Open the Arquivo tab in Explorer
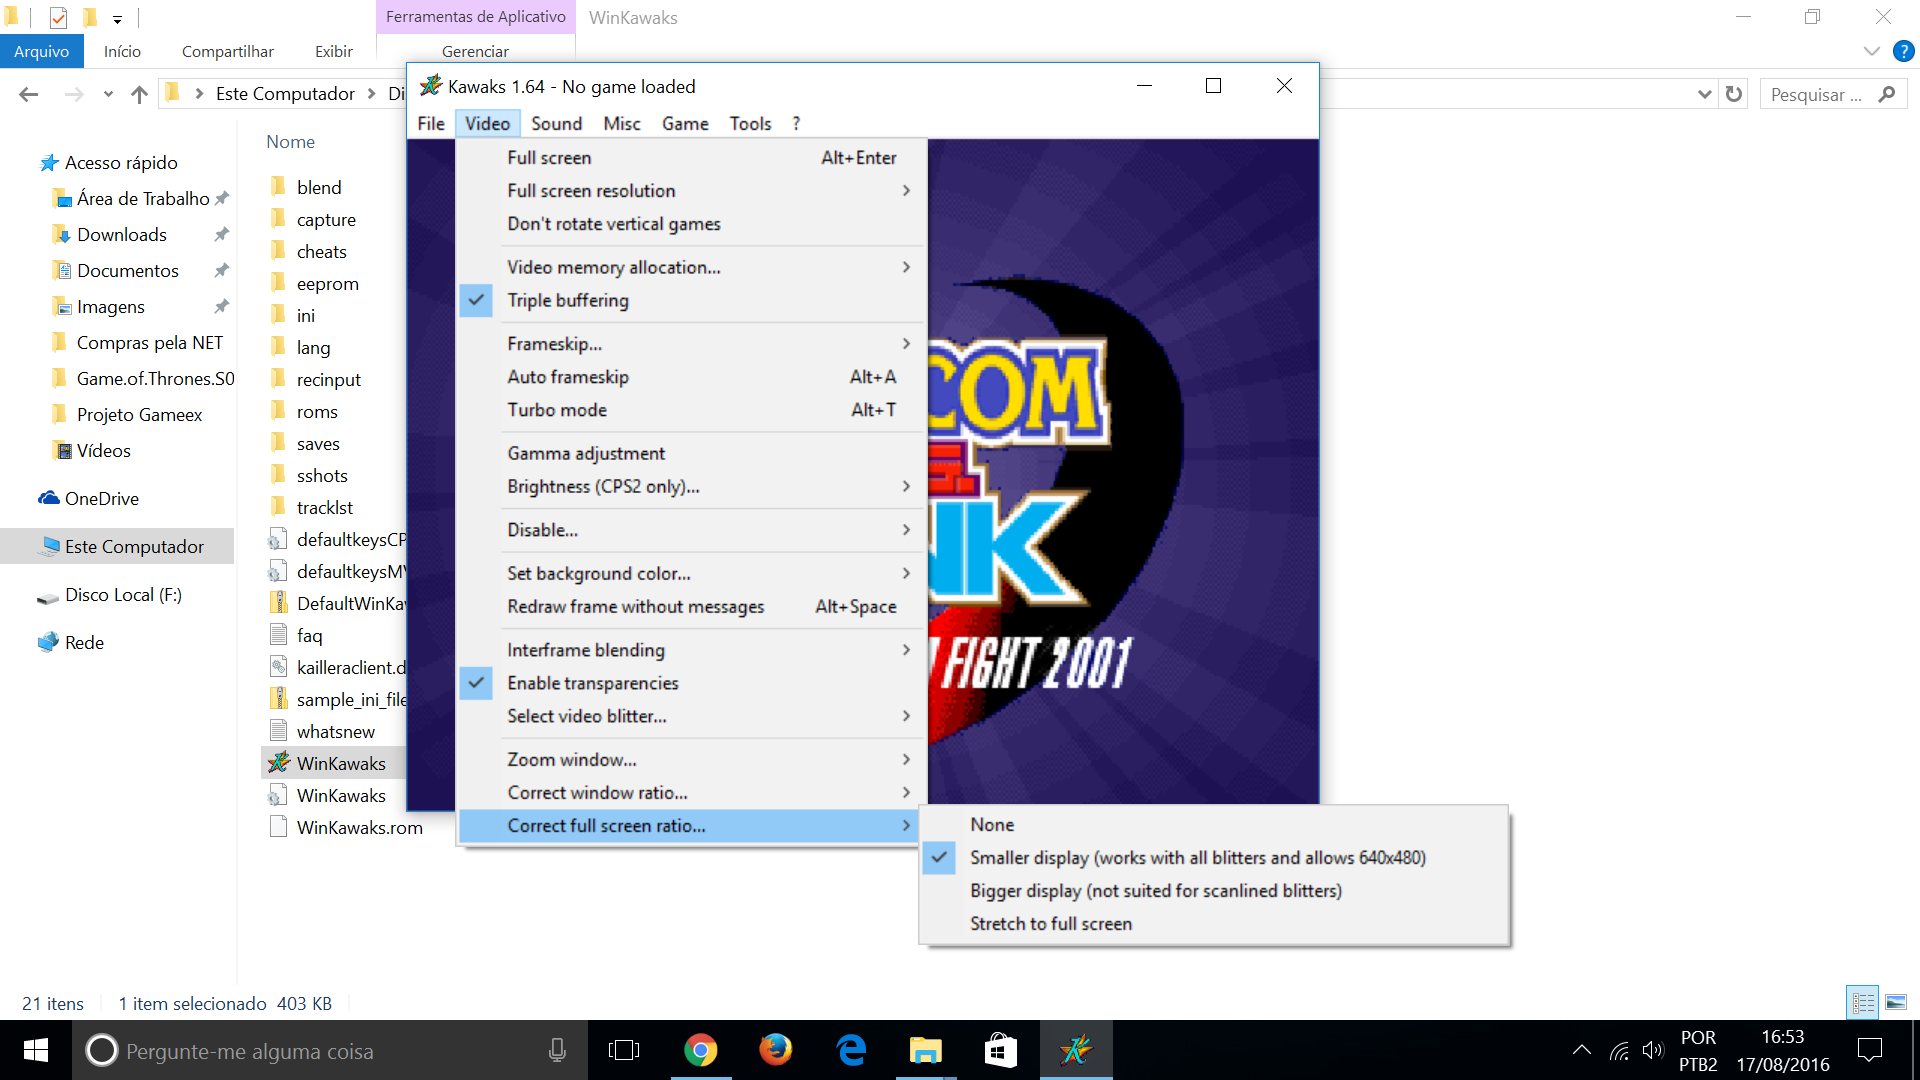Screen dimensions: 1920x1080 click(x=42, y=51)
